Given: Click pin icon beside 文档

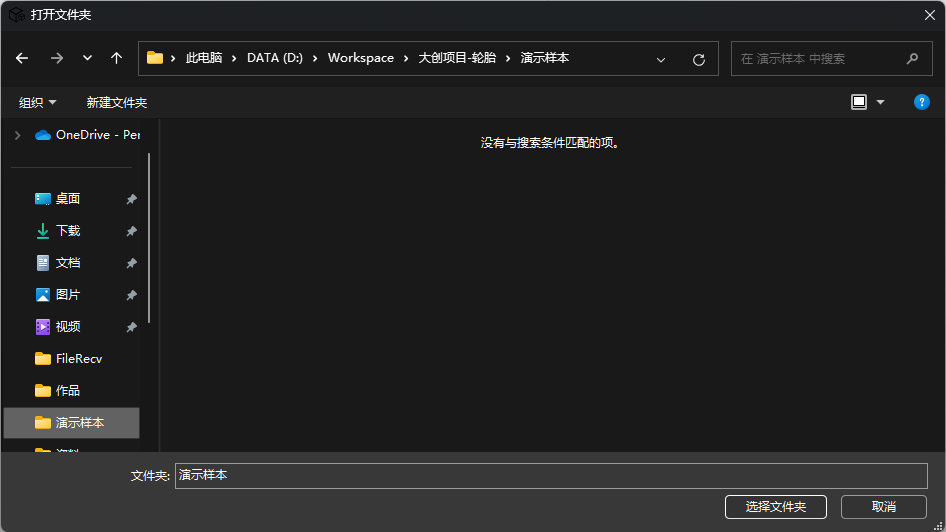Looking at the screenshot, I should click(x=131, y=263).
